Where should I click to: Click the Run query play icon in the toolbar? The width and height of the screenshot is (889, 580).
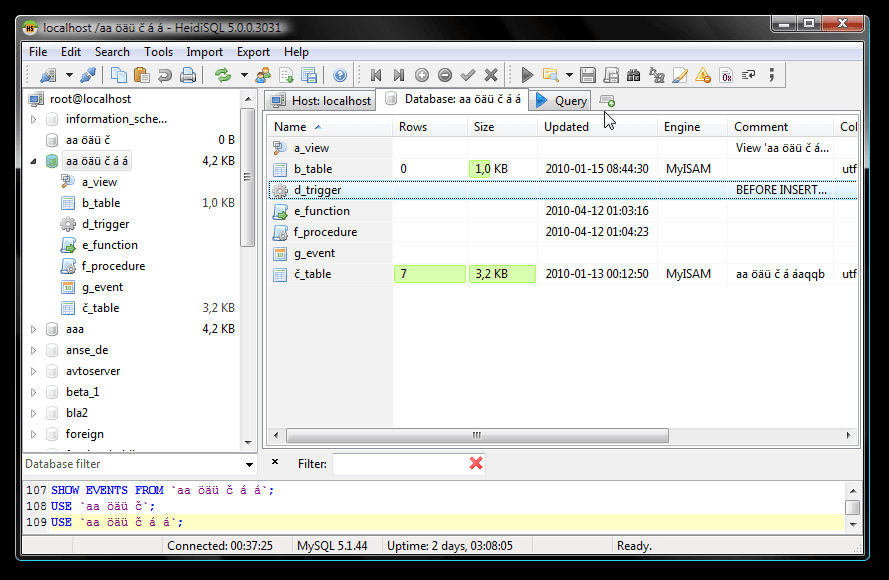click(x=527, y=75)
